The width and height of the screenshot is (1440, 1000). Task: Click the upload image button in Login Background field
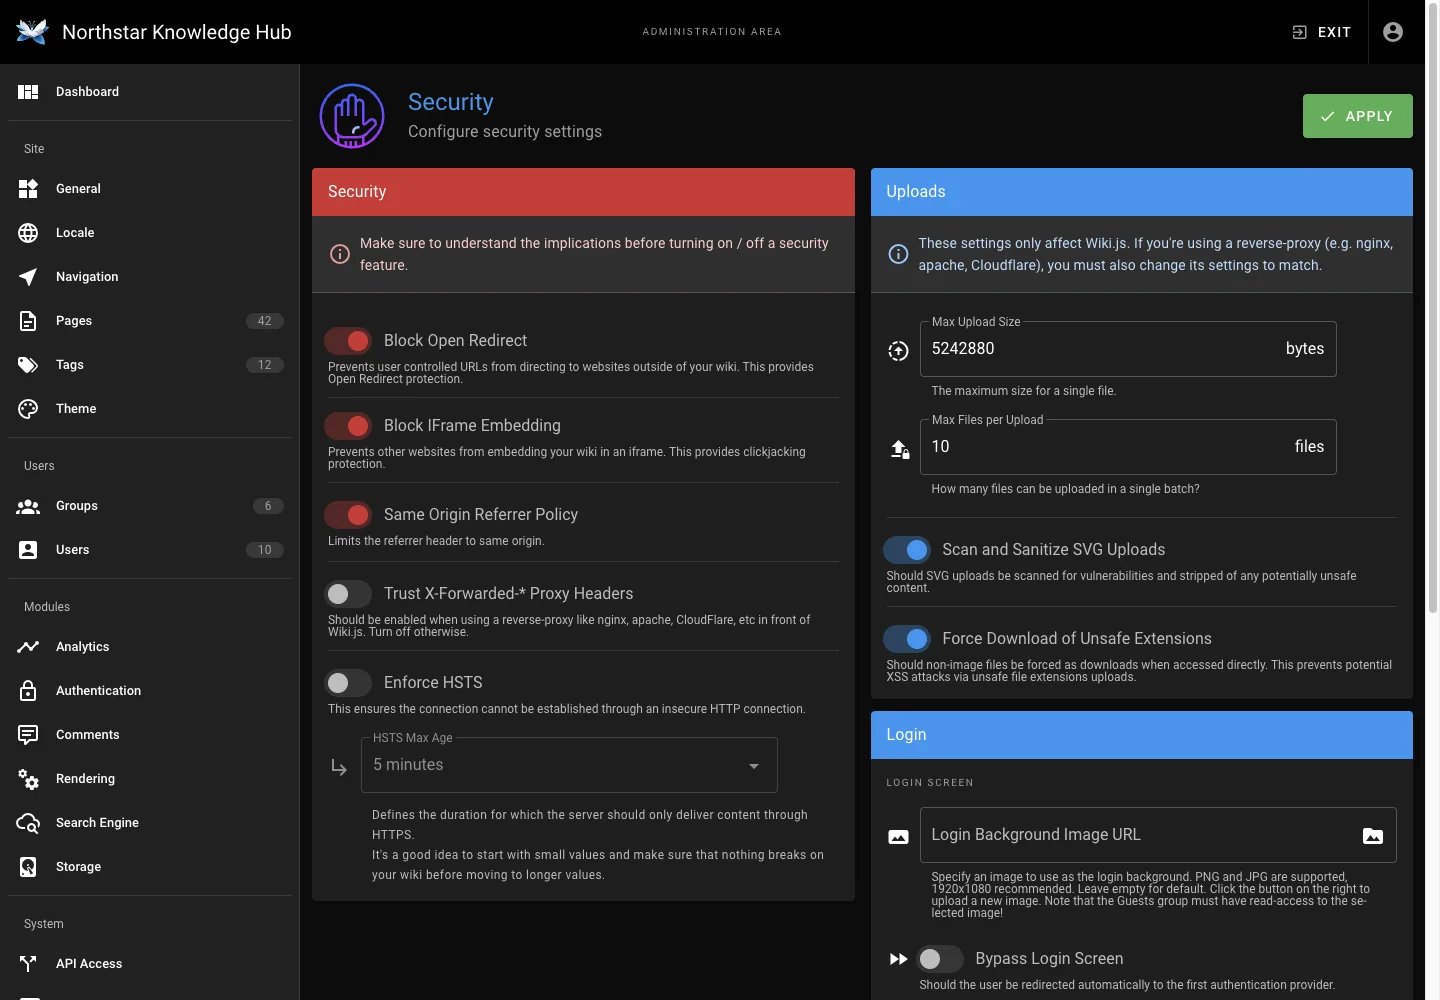(x=1373, y=836)
